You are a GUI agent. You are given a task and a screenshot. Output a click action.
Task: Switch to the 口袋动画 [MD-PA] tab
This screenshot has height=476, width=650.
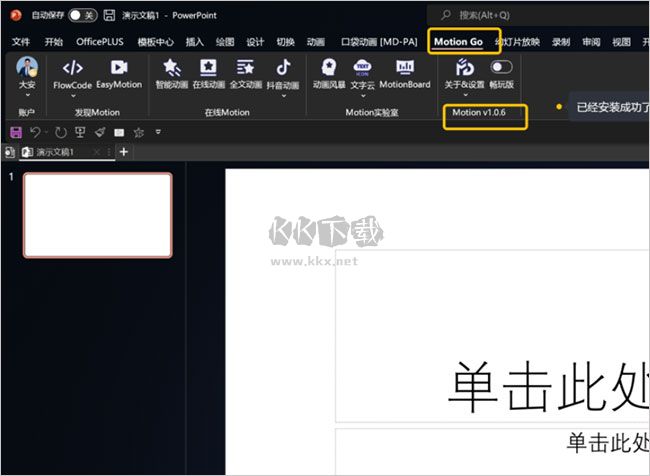coord(378,42)
